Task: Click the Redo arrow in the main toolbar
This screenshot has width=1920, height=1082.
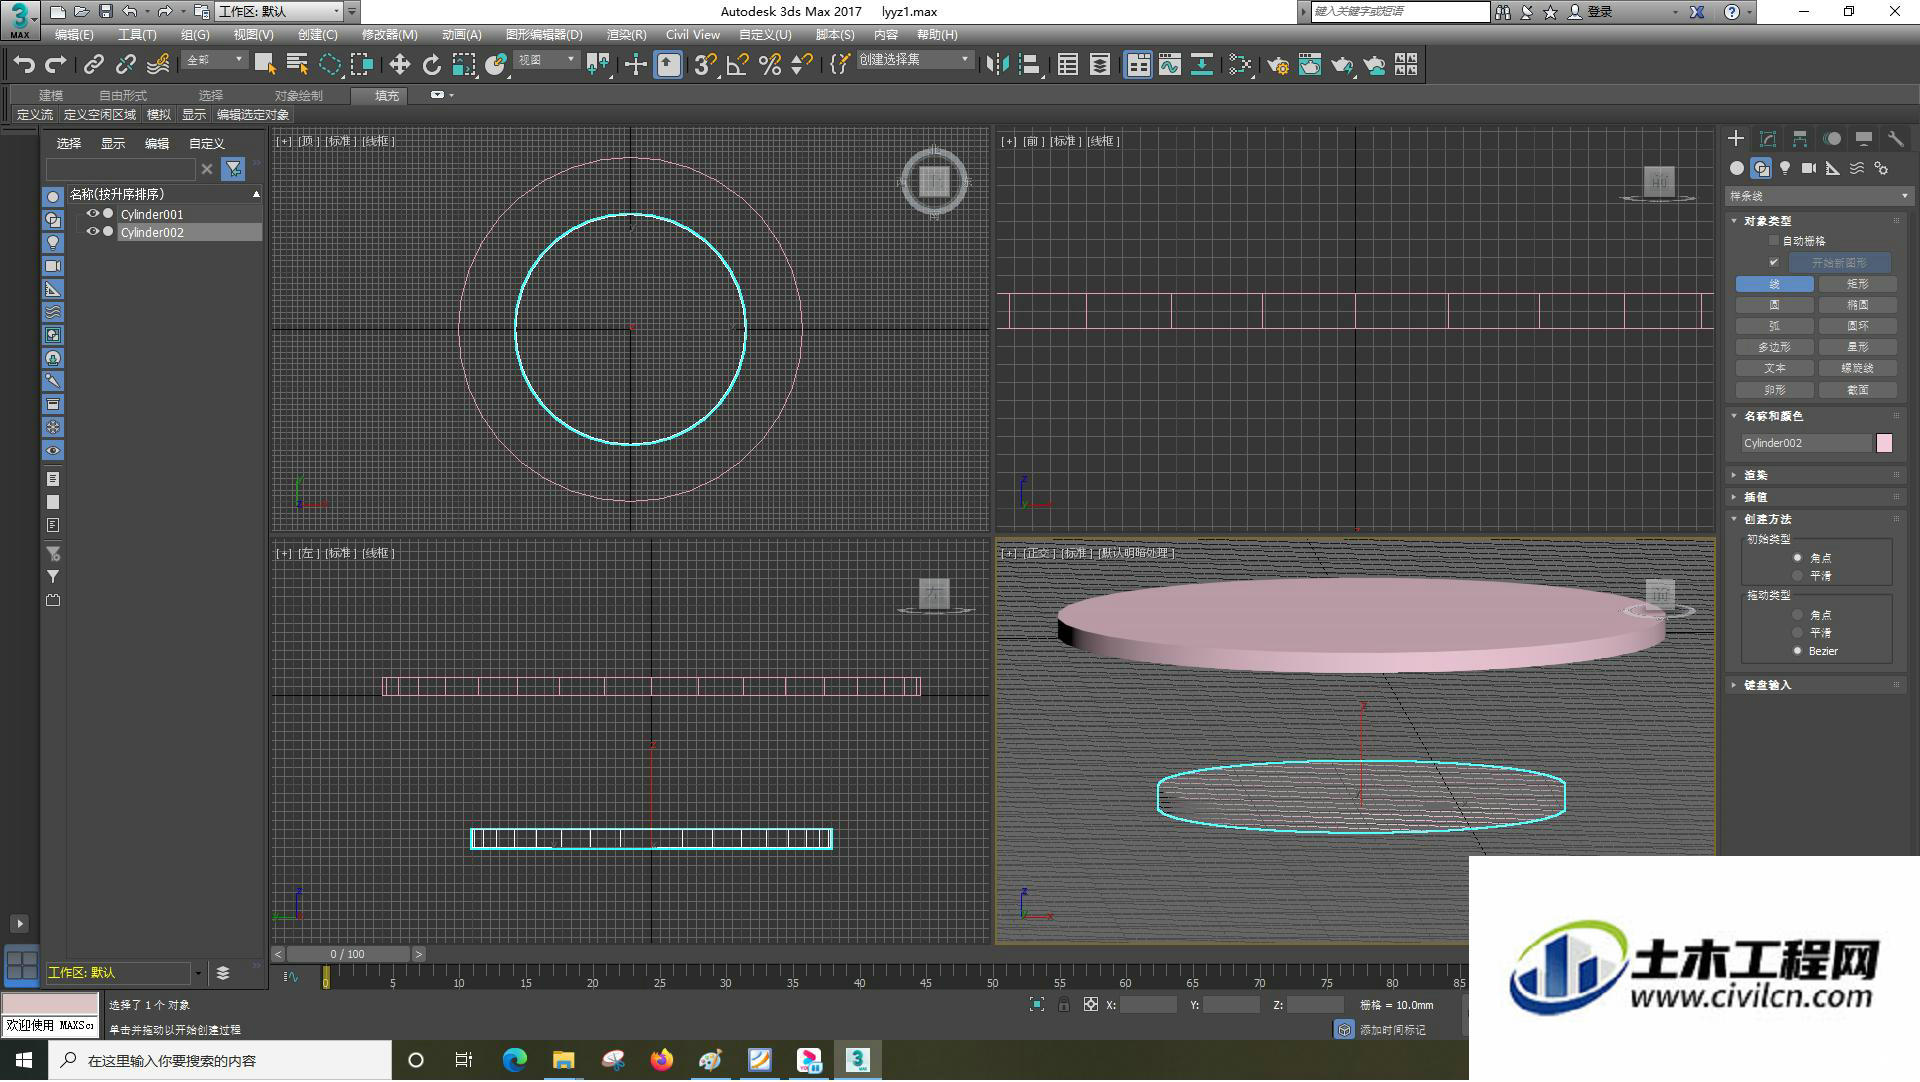Action: (x=56, y=65)
